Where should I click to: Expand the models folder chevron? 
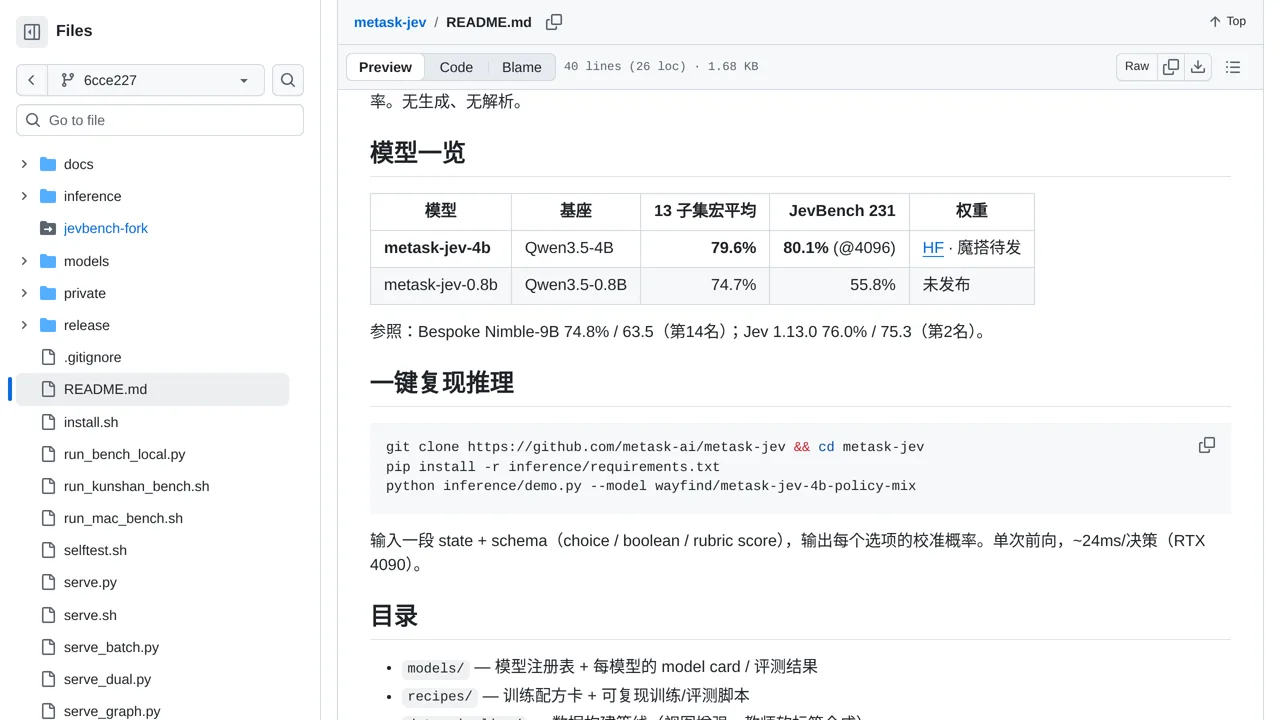pos(24,261)
